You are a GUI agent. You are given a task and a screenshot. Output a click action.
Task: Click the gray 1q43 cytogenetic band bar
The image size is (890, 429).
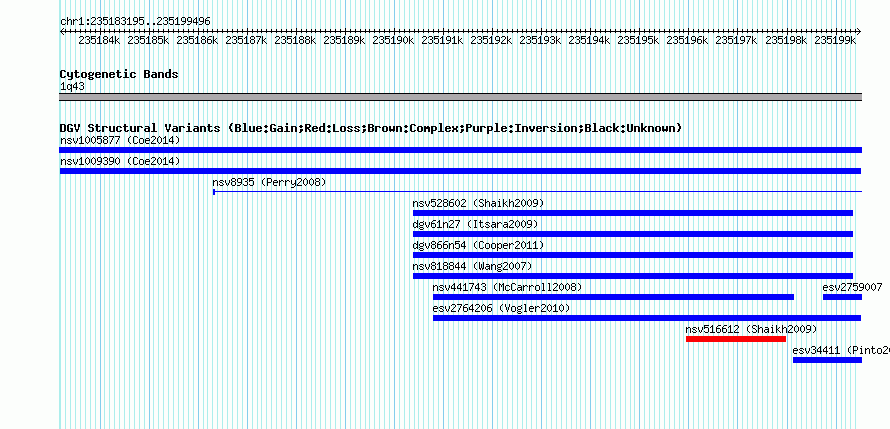pos(460,97)
